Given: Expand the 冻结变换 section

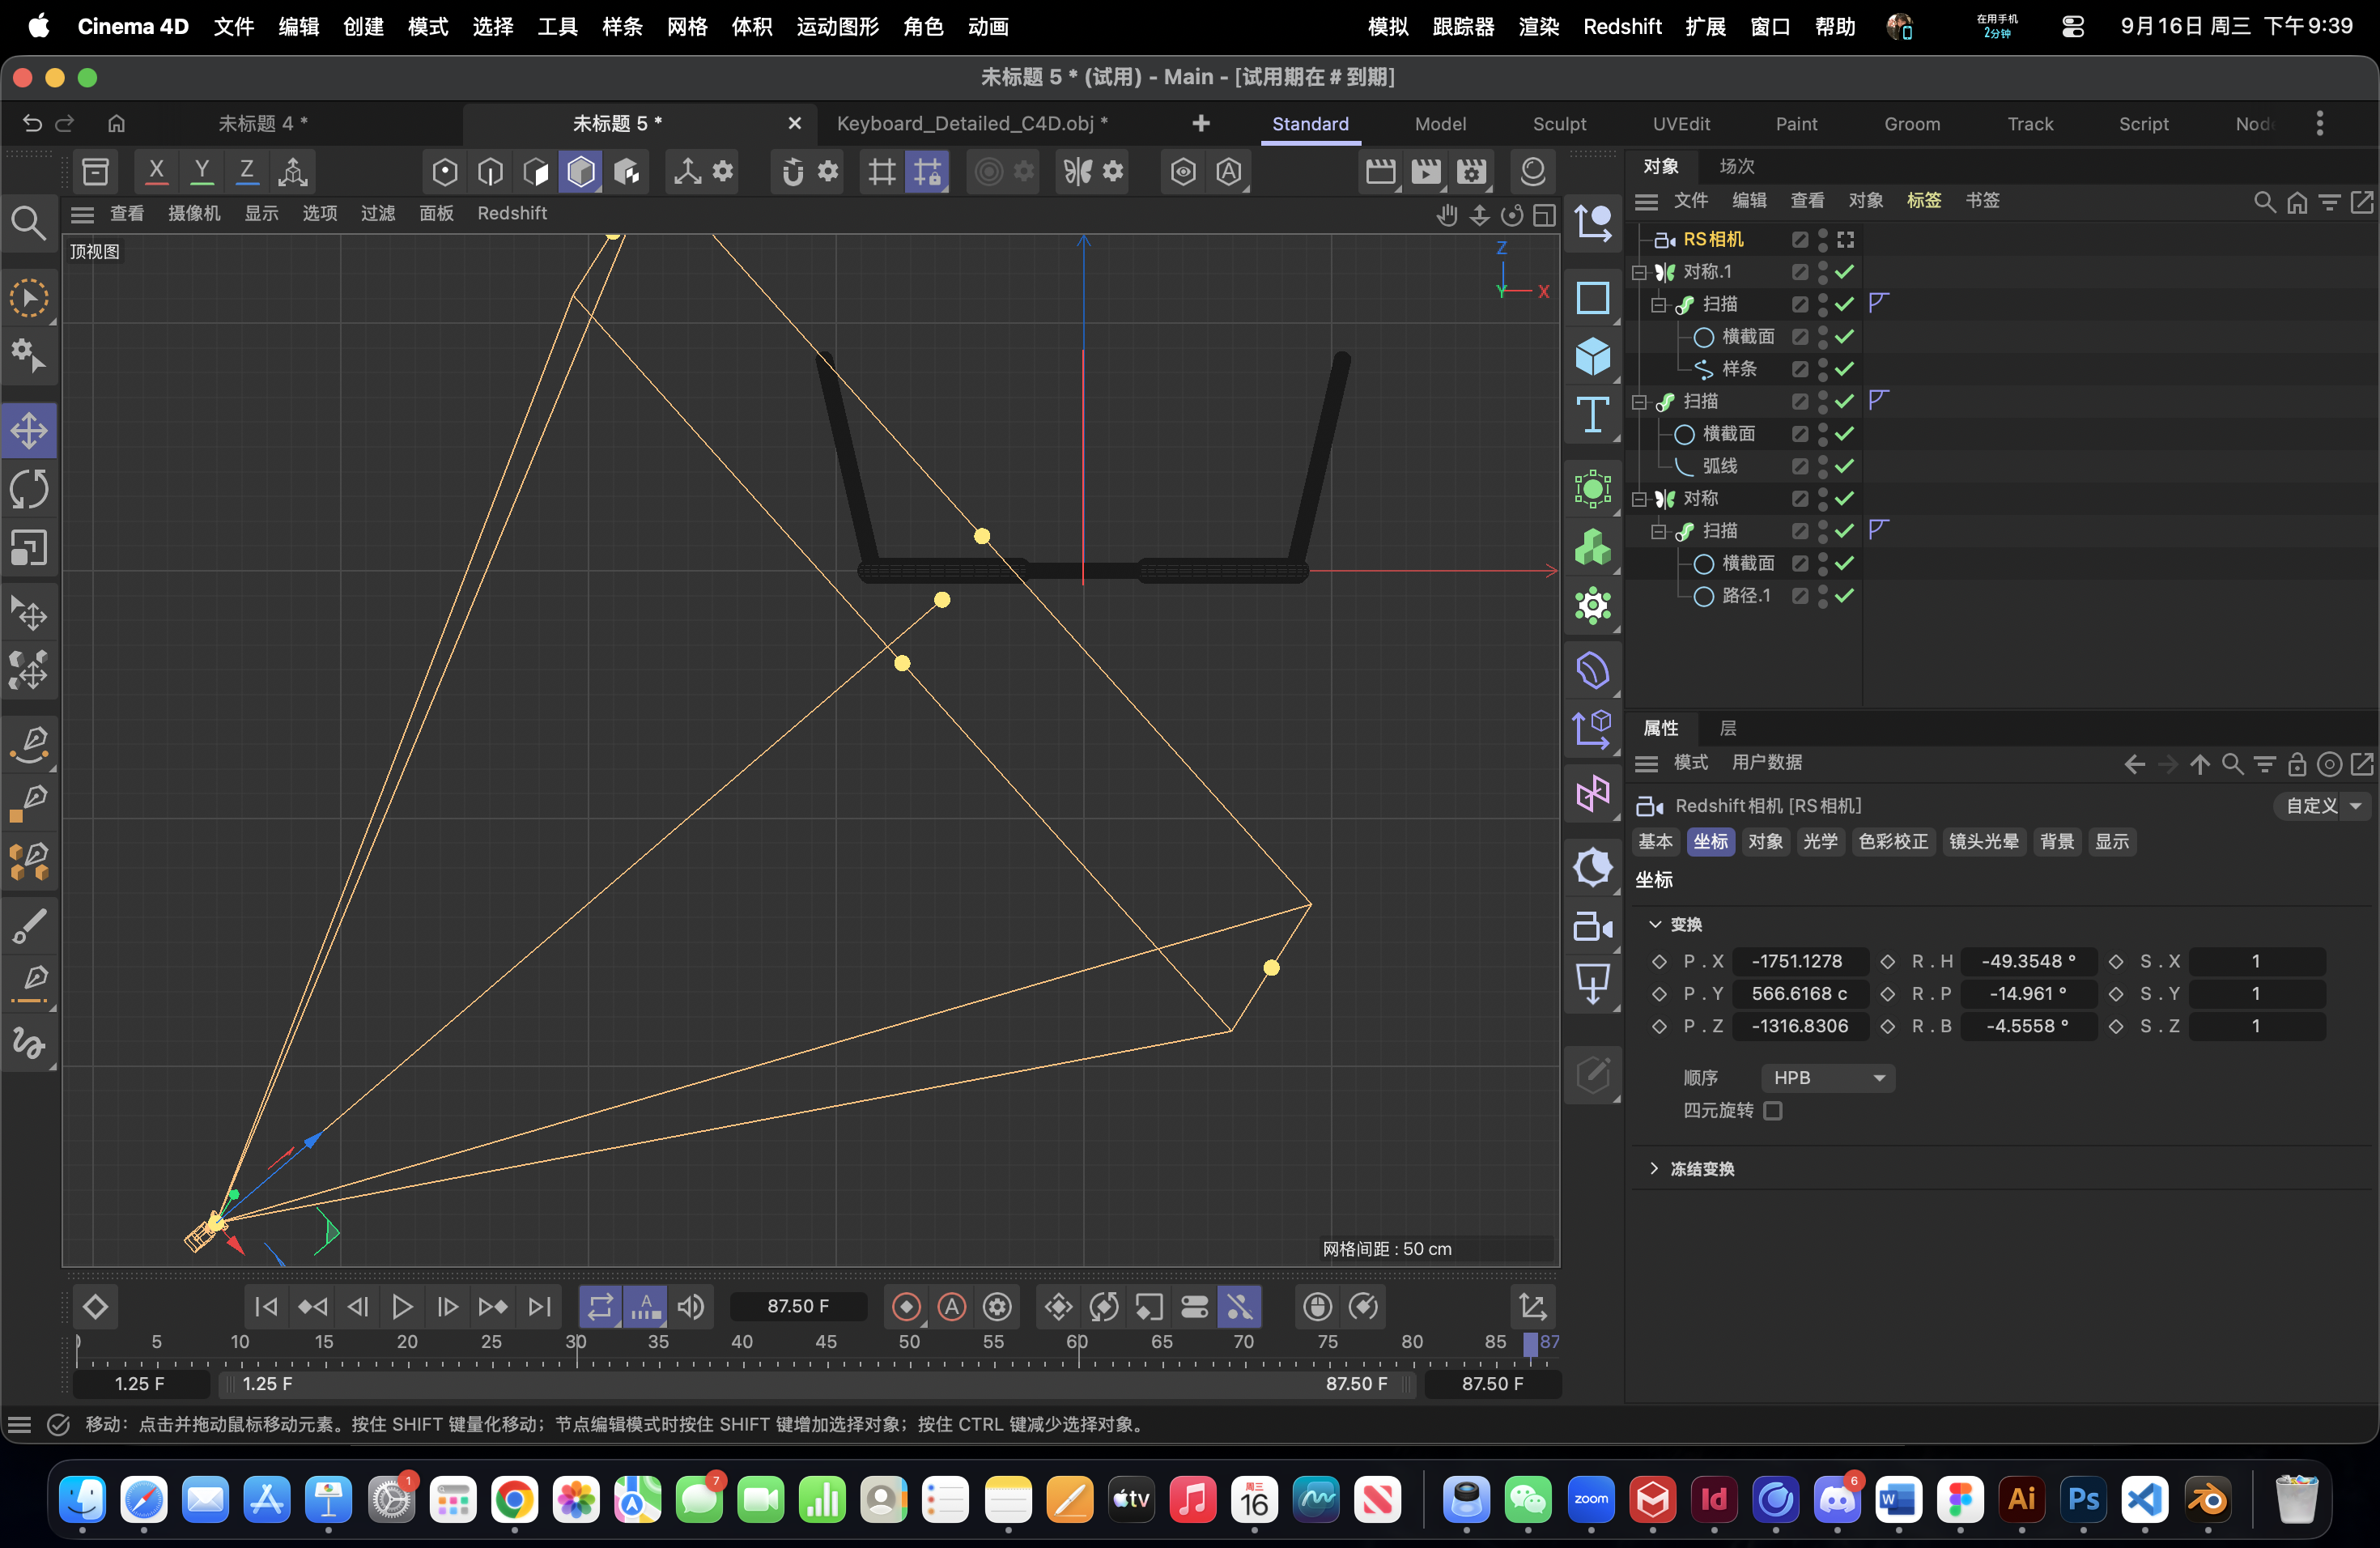Looking at the screenshot, I should [x=1655, y=1169].
